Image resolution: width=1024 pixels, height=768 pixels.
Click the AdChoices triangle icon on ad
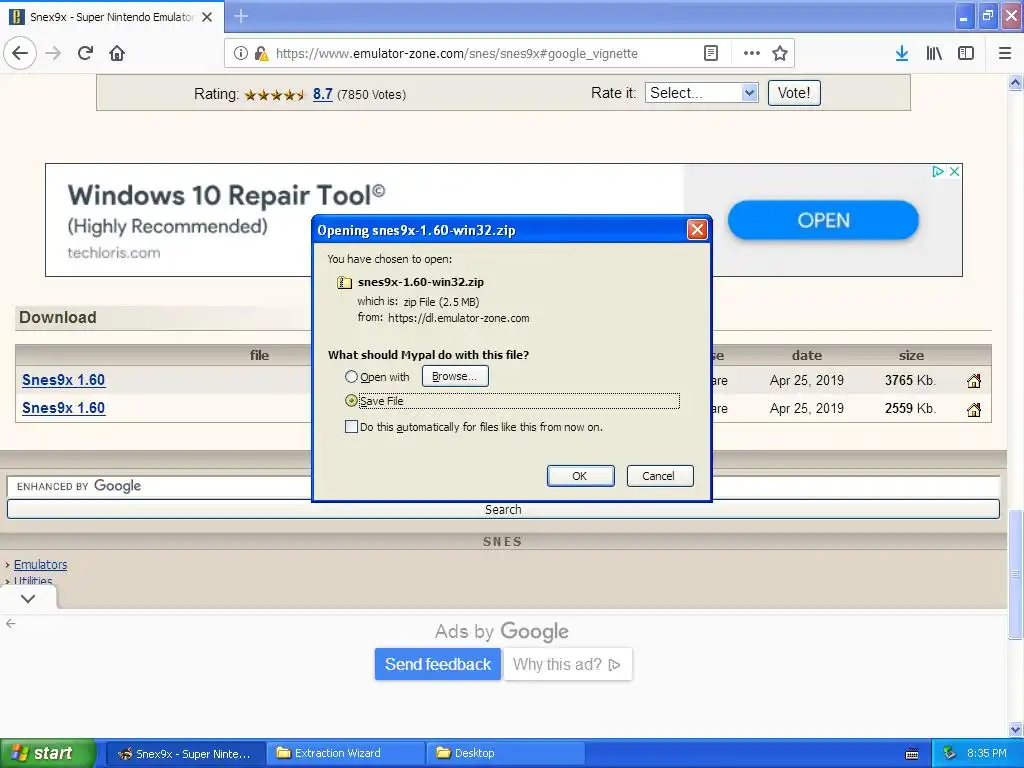pos(938,172)
